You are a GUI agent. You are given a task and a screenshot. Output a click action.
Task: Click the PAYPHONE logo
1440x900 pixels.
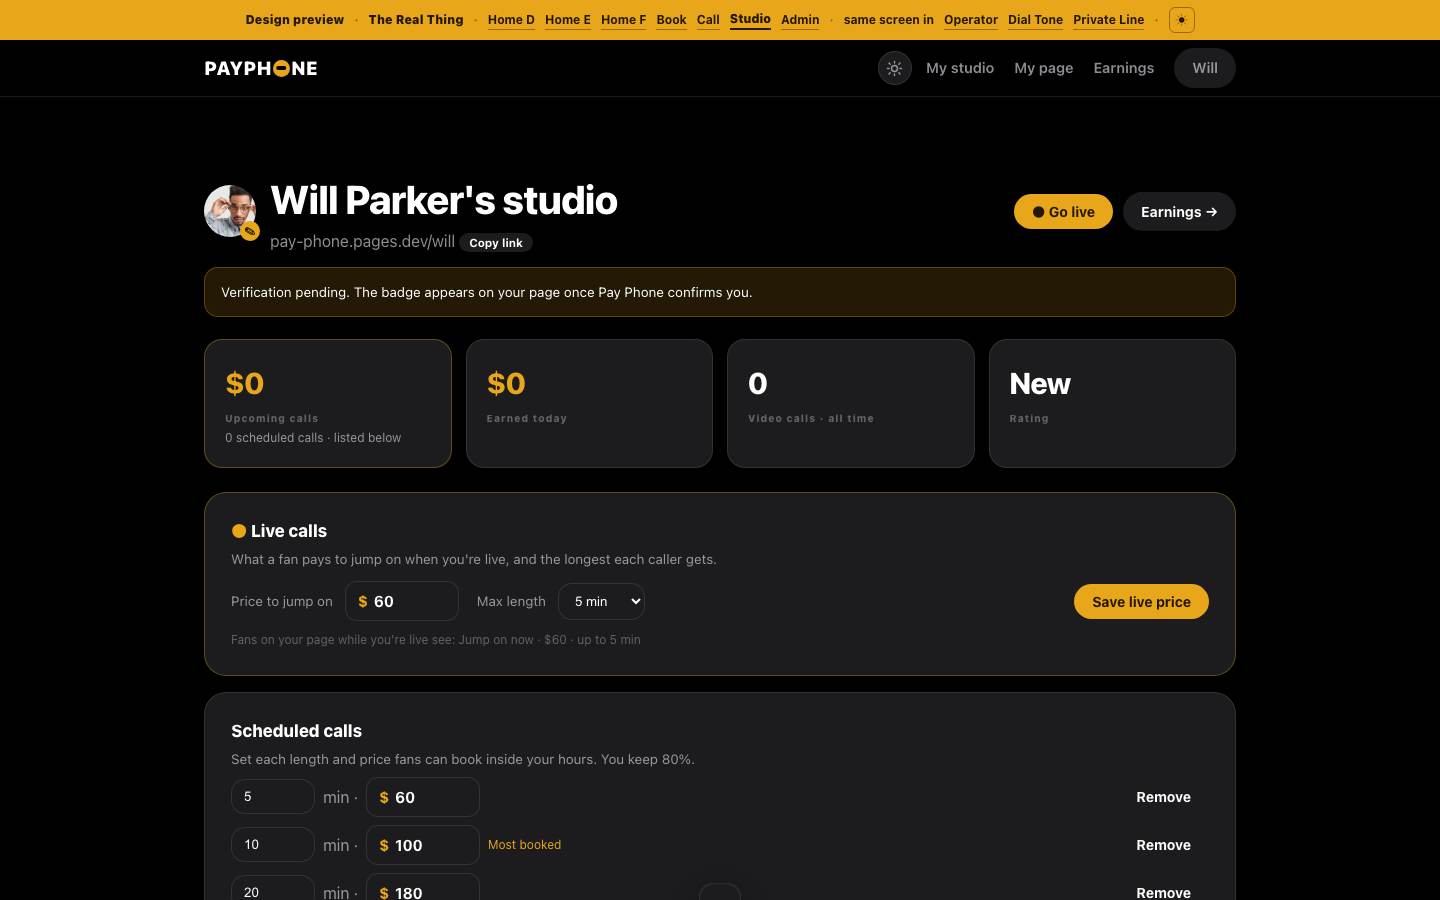(x=261, y=68)
